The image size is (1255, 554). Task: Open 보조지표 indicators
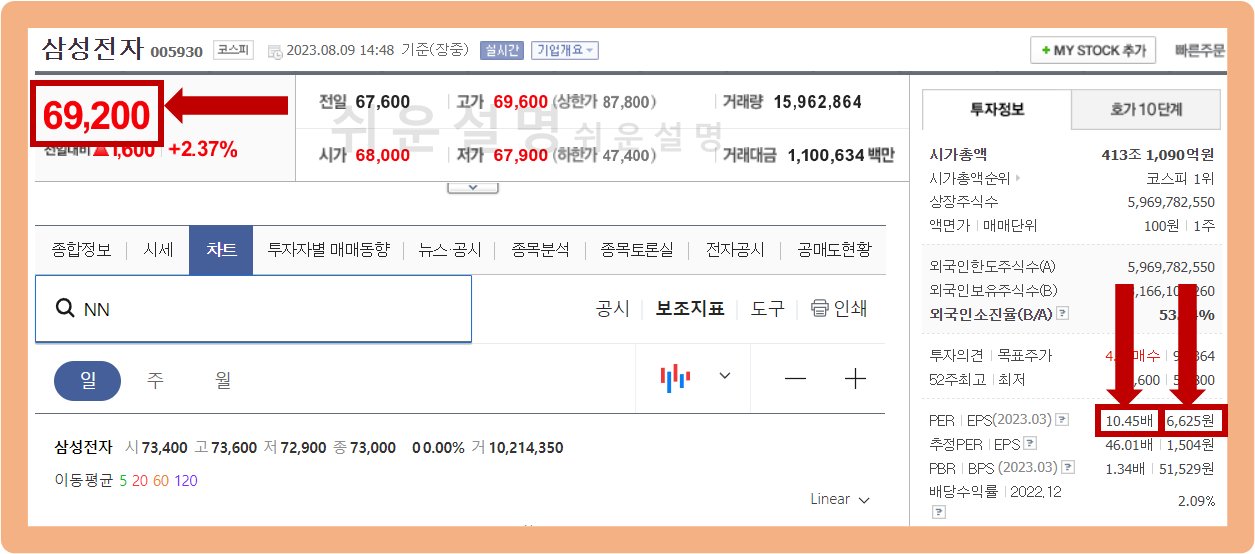pyautogui.click(x=690, y=309)
